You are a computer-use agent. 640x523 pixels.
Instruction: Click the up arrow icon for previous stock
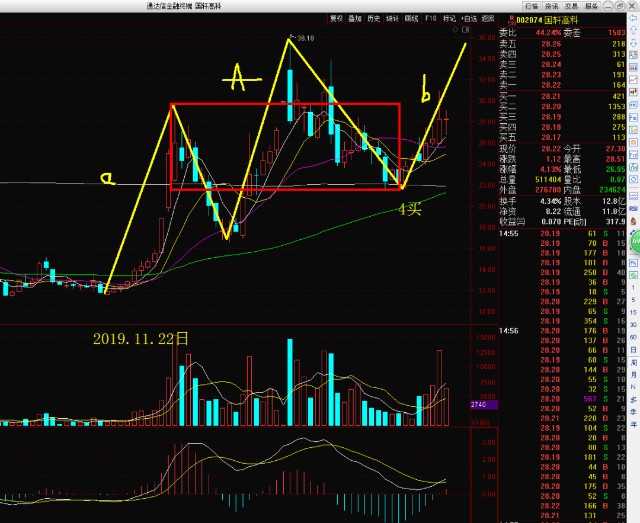634,30
